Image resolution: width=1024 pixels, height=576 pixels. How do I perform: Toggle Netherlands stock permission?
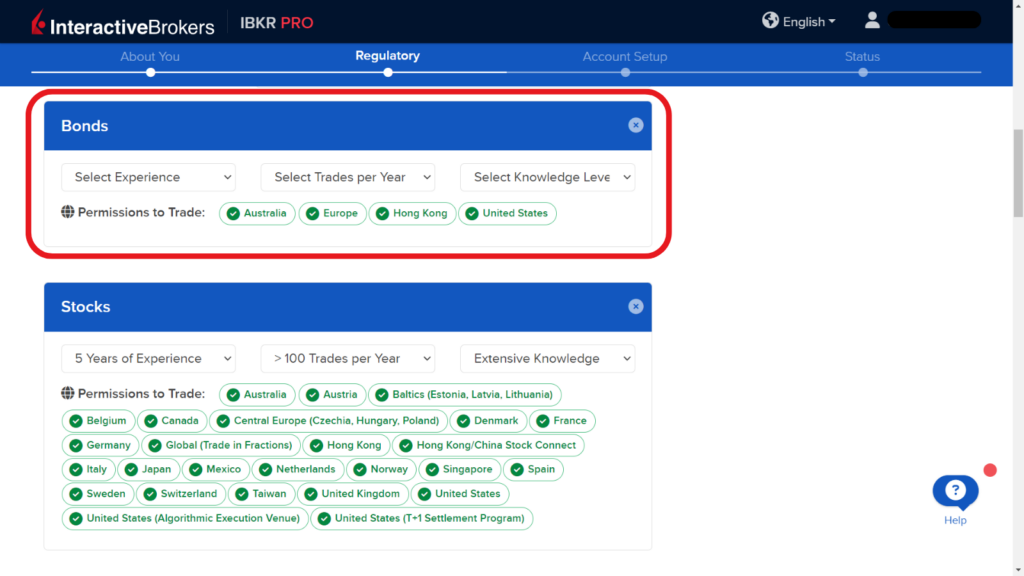coord(298,470)
